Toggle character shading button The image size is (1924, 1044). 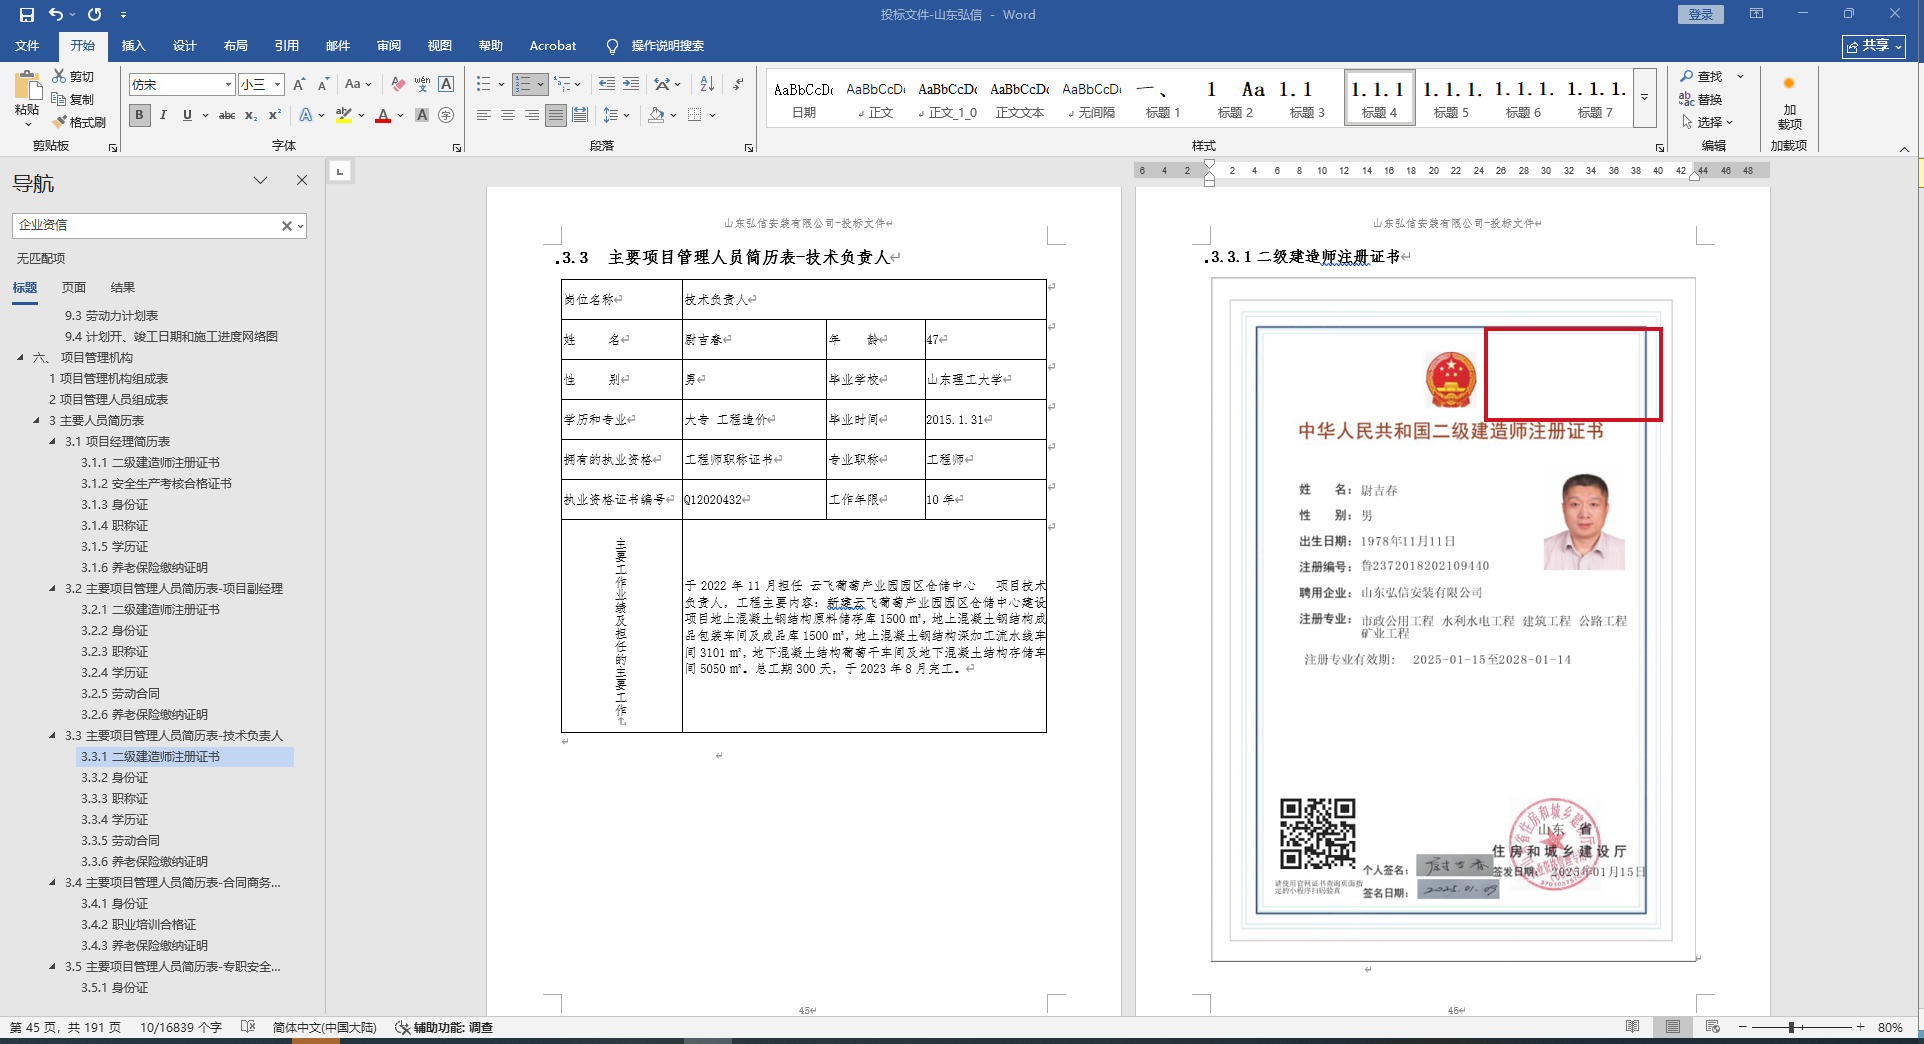click(x=422, y=116)
